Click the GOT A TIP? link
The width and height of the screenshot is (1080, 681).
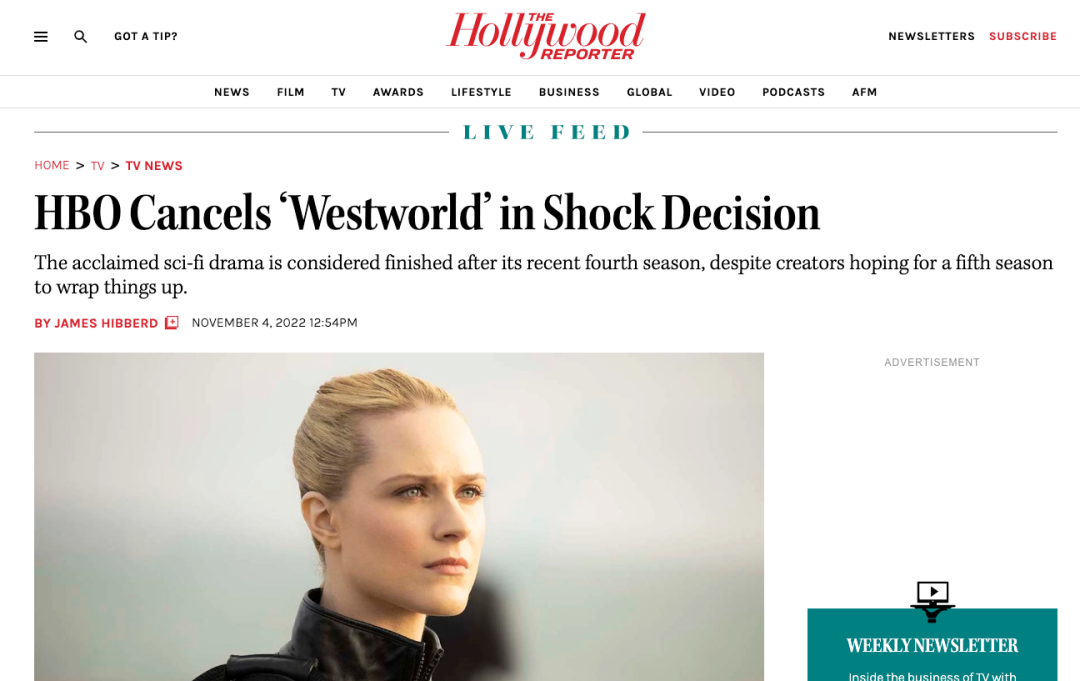click(146, 36)
